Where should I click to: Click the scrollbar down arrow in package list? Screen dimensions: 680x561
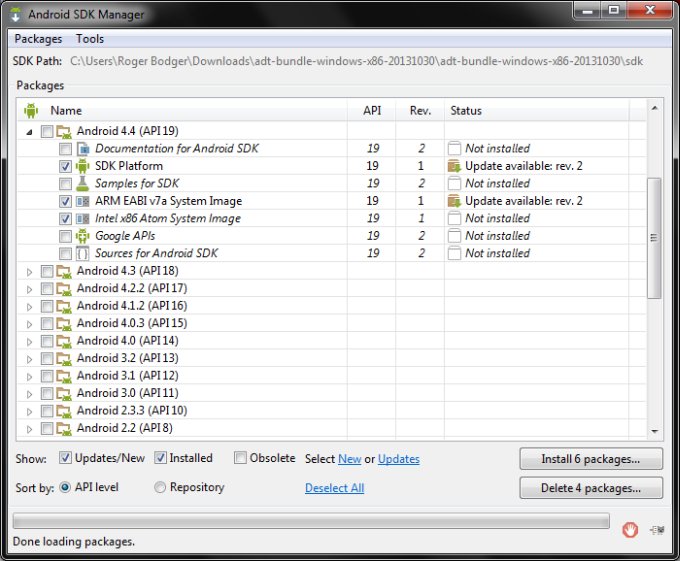coord(654,431)
